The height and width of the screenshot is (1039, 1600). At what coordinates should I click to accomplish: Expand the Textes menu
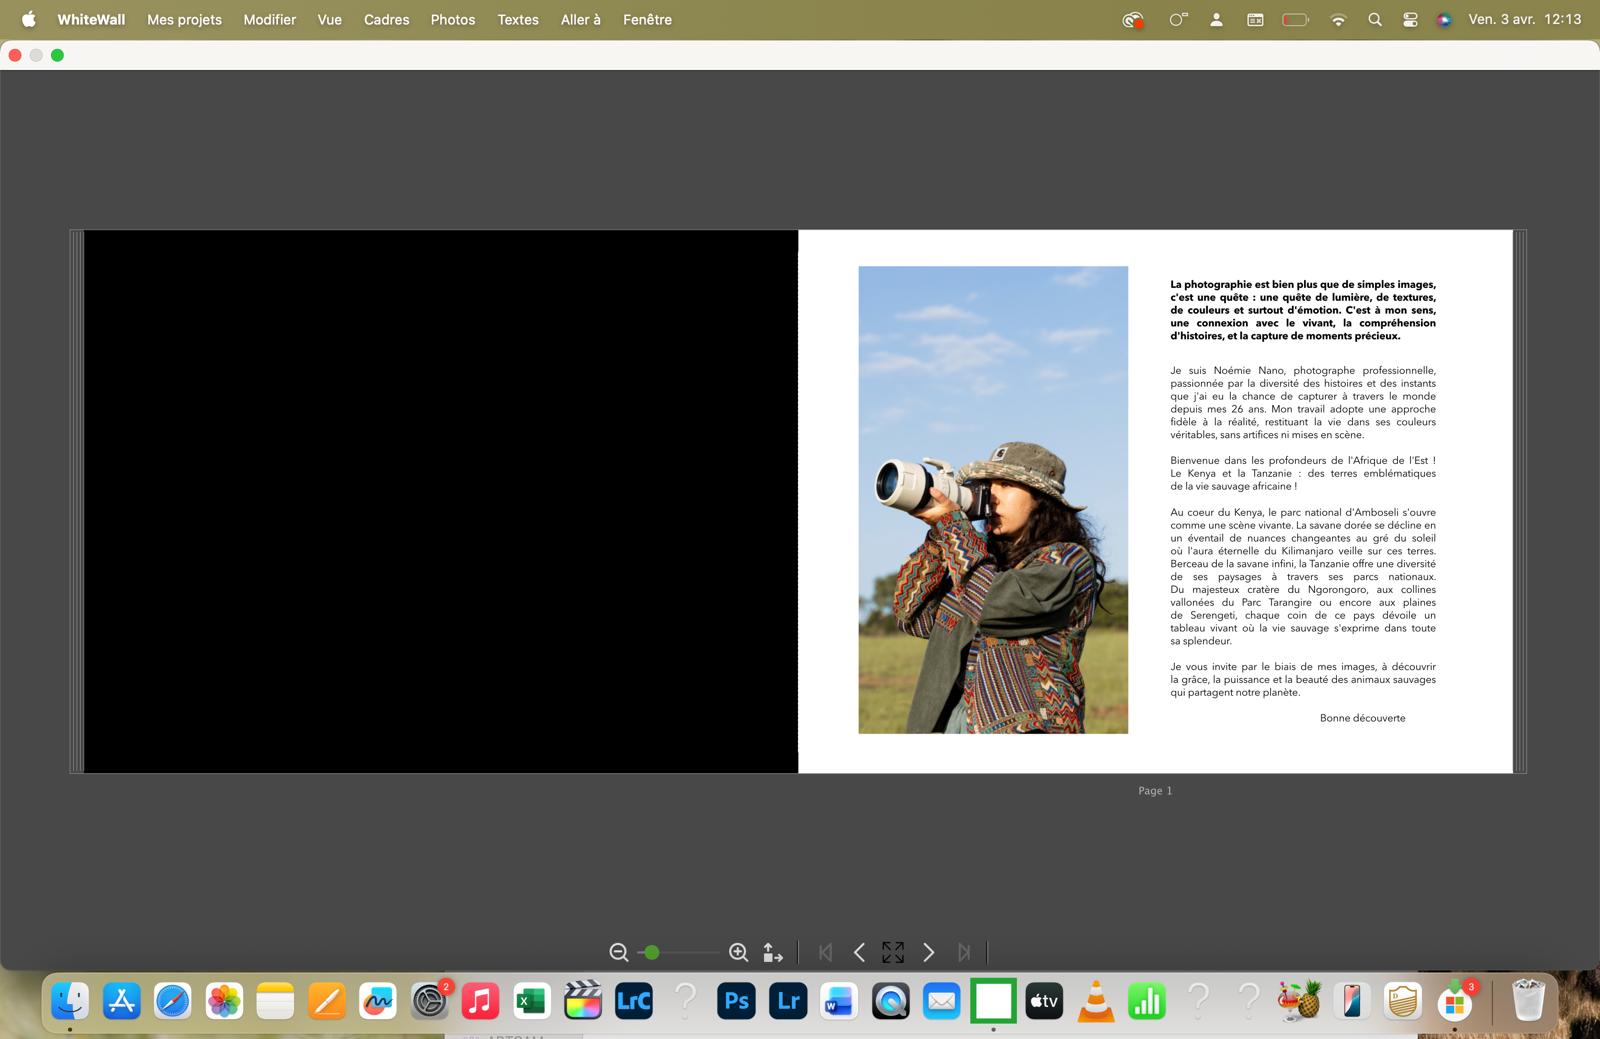pyautogui.click(x=518, y=20)
